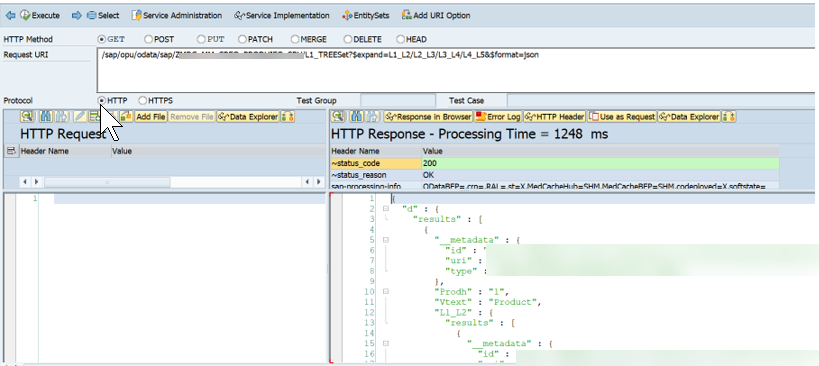Click the Select toolbar button
Viewport: 819px width, 366px height.
[x=103, y=16]
